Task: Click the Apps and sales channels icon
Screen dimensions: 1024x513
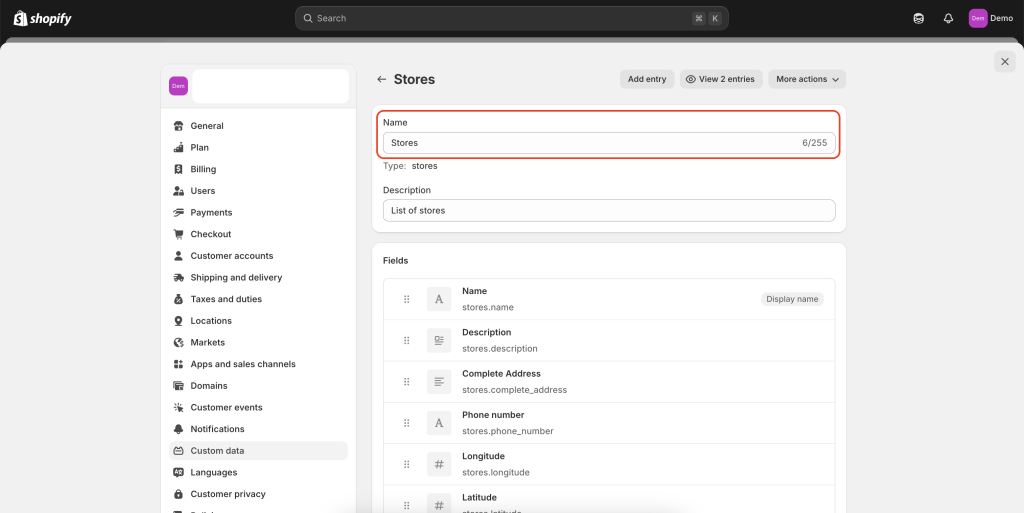Action: tap(178, 364)
